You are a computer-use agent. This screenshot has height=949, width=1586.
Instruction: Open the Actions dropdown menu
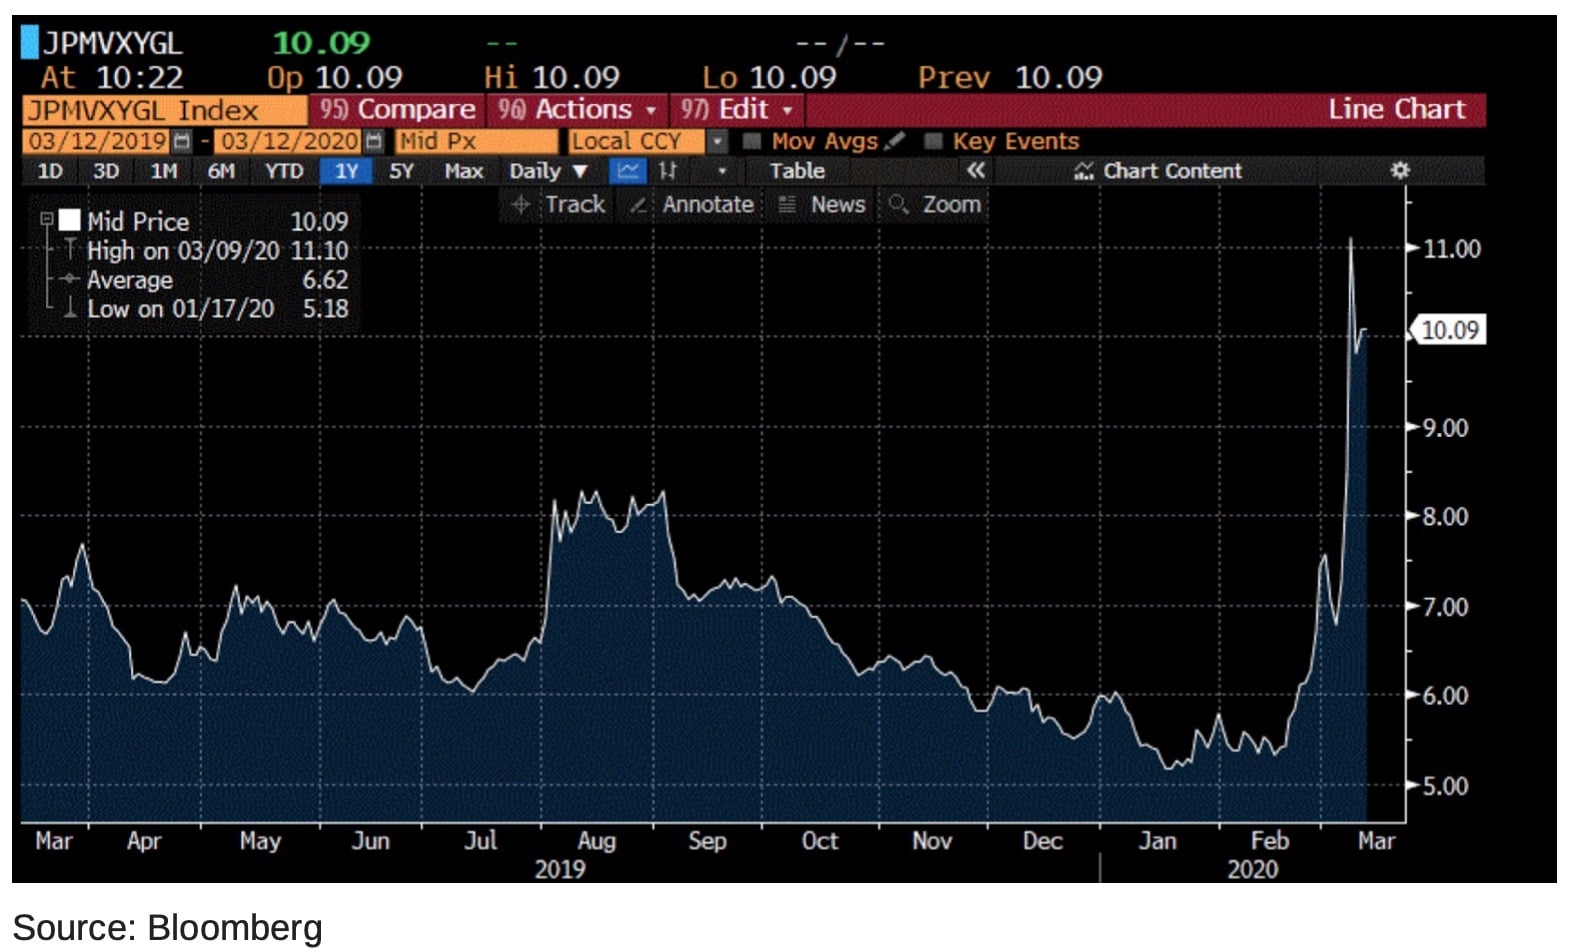[x=577, y=109]
